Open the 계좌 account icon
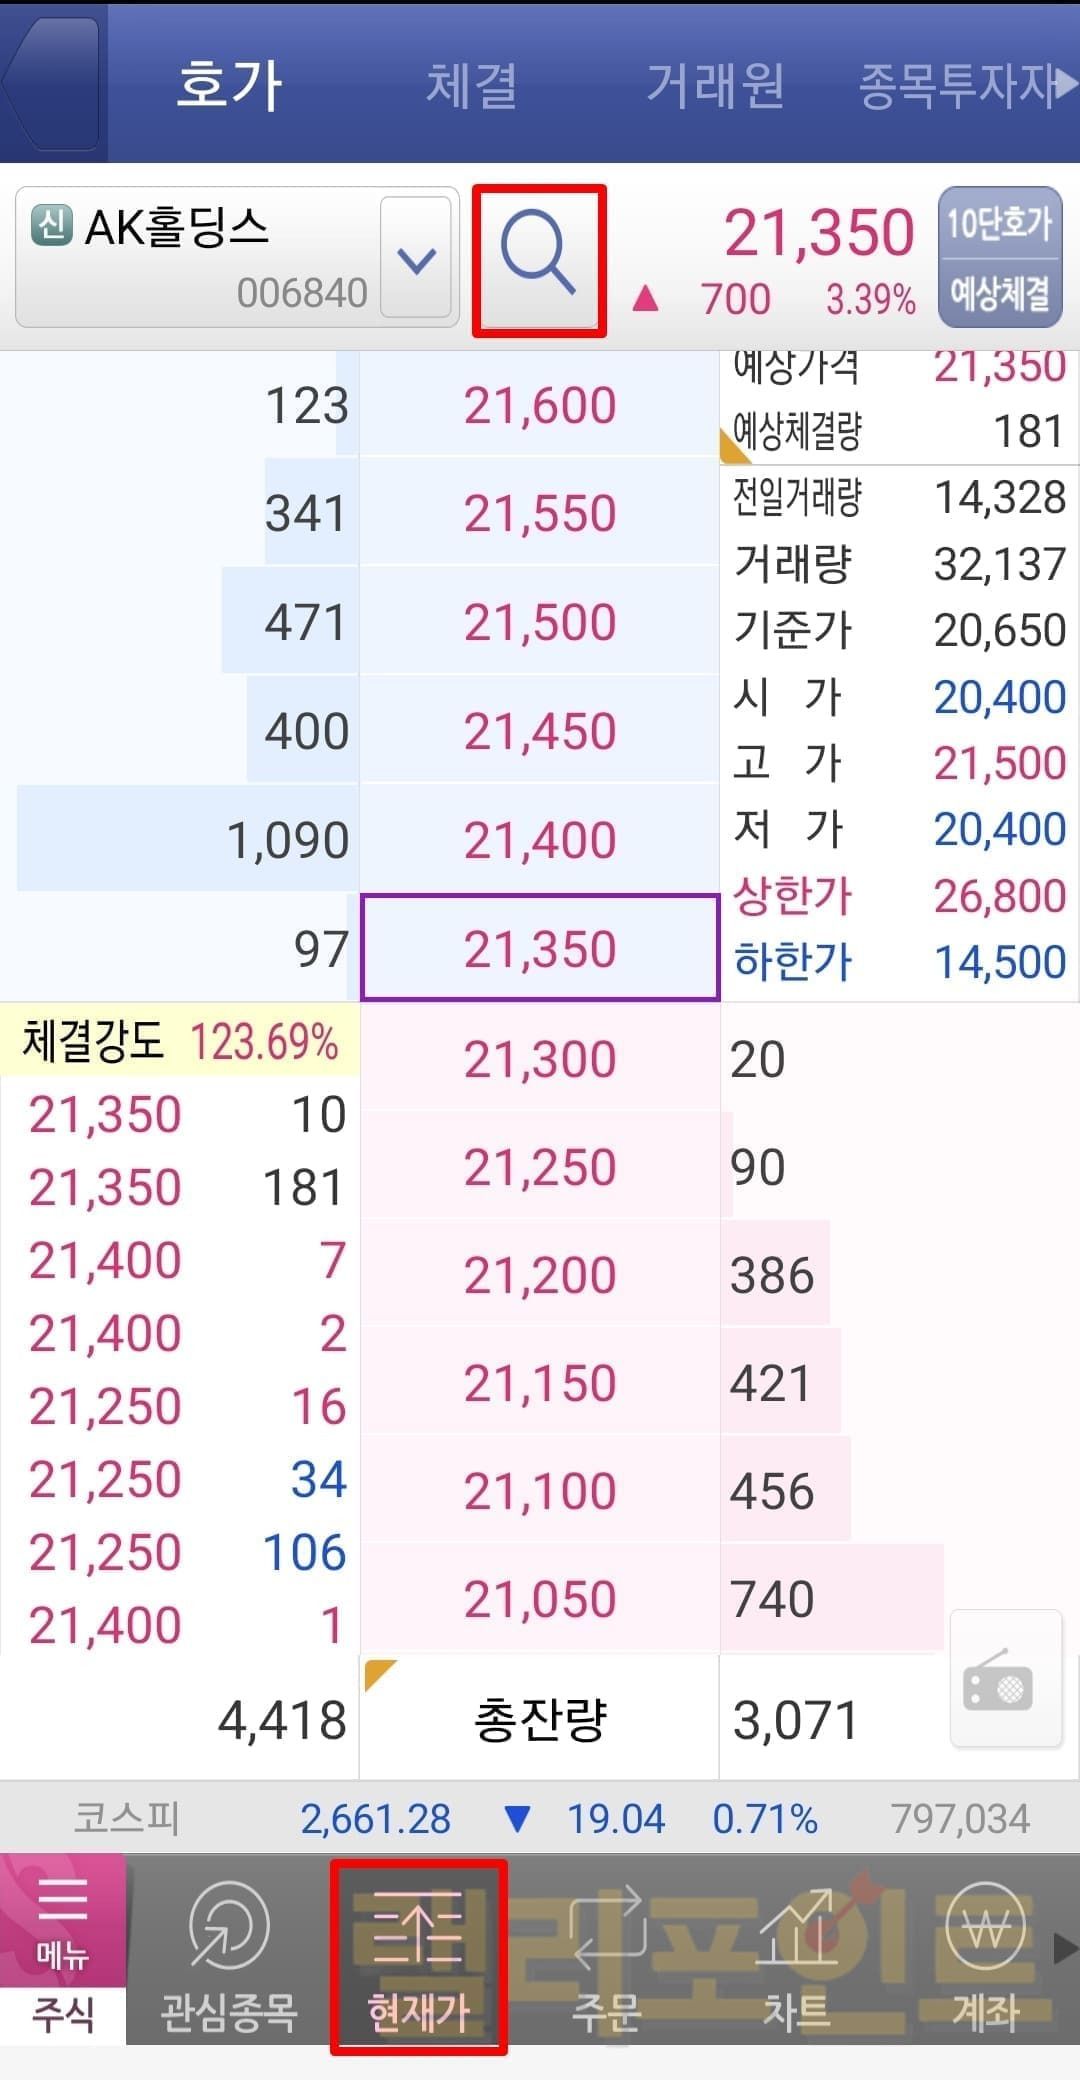This screenshot has width=1080, height=2080. [985, 1955]
